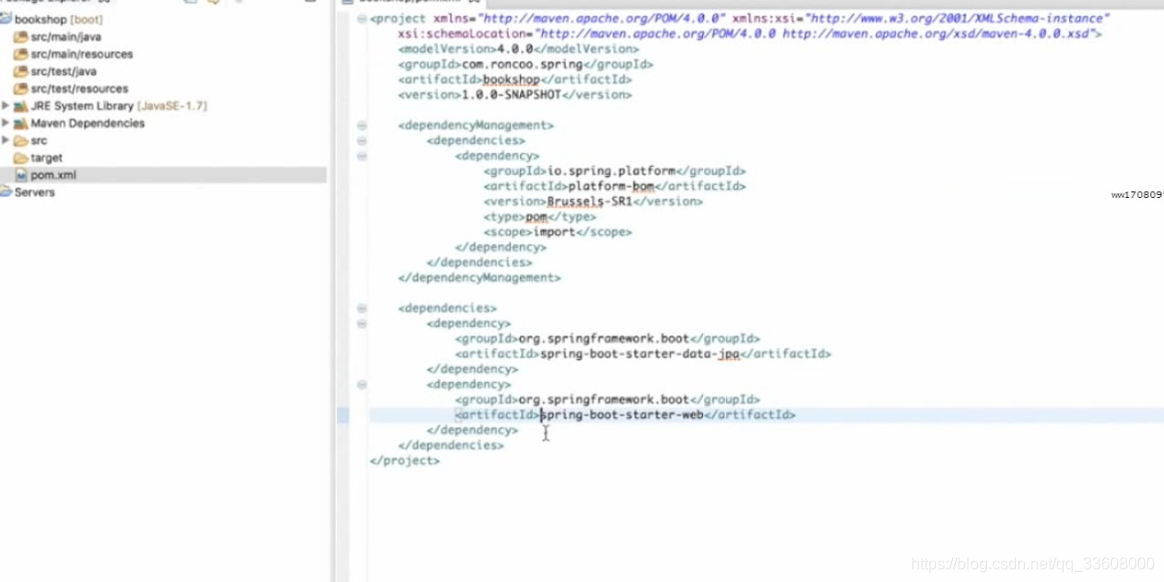Click the src/main/resources folder icon
This screenshot has height=582, width=1164.
[x=21, y=54]
